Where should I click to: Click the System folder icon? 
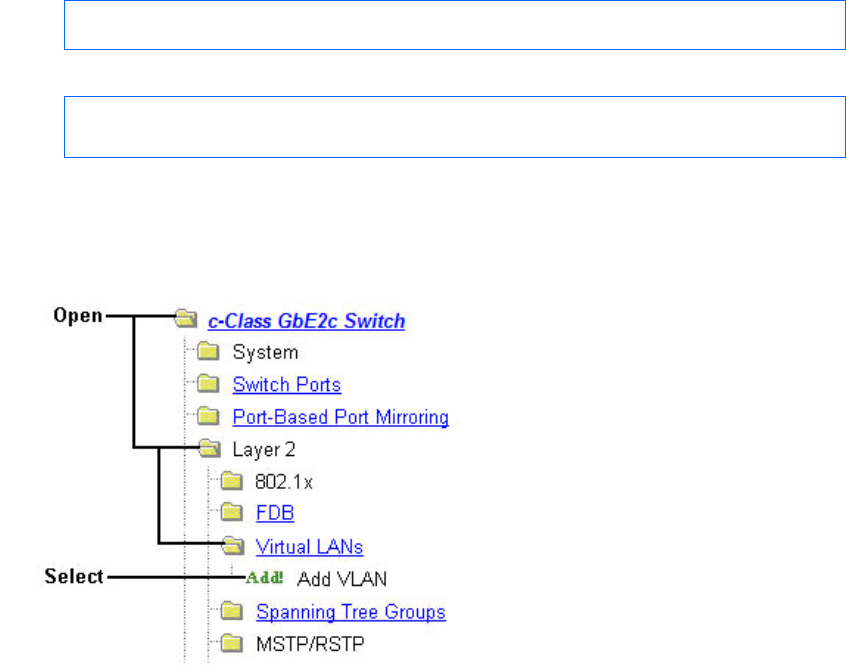[208, 352]
